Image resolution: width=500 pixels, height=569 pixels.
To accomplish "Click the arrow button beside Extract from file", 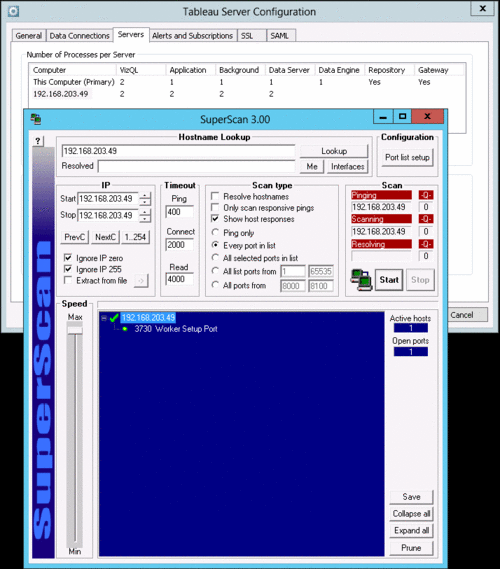I will pos(141,281).
